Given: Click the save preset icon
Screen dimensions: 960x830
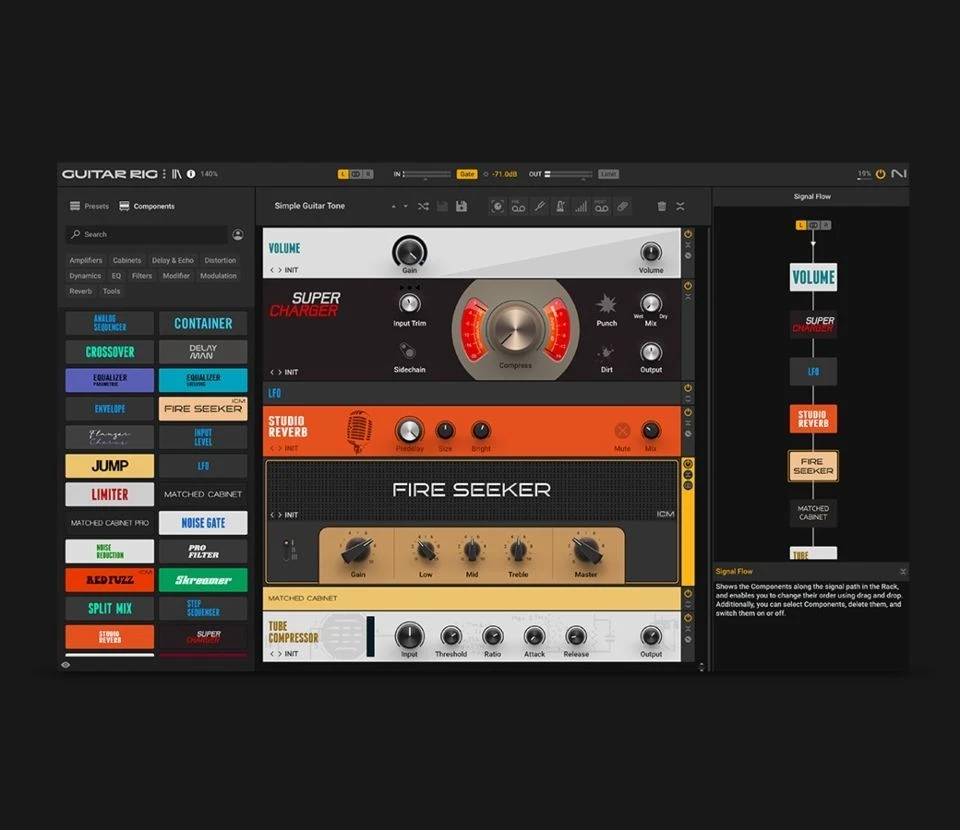Looking at the screenshot, I should pos(460,206).
